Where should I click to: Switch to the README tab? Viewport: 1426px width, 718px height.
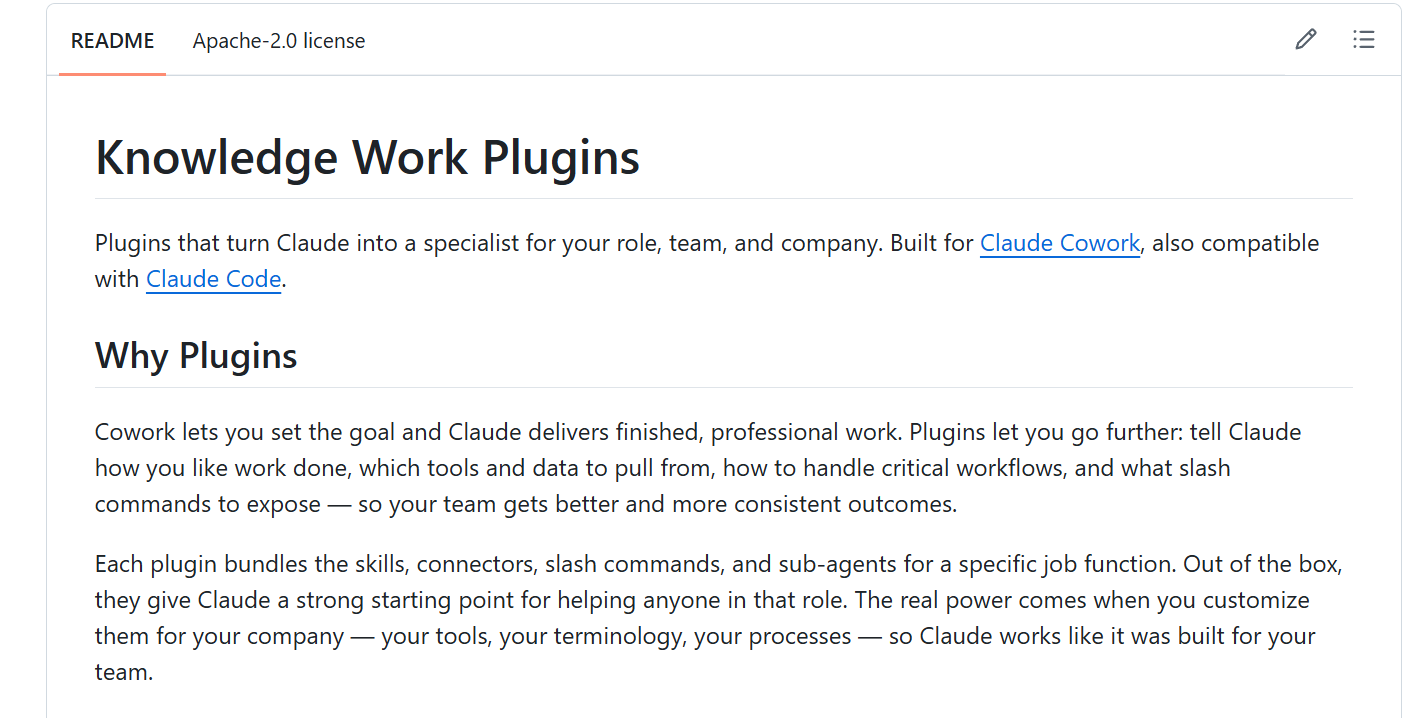point(112,41)
